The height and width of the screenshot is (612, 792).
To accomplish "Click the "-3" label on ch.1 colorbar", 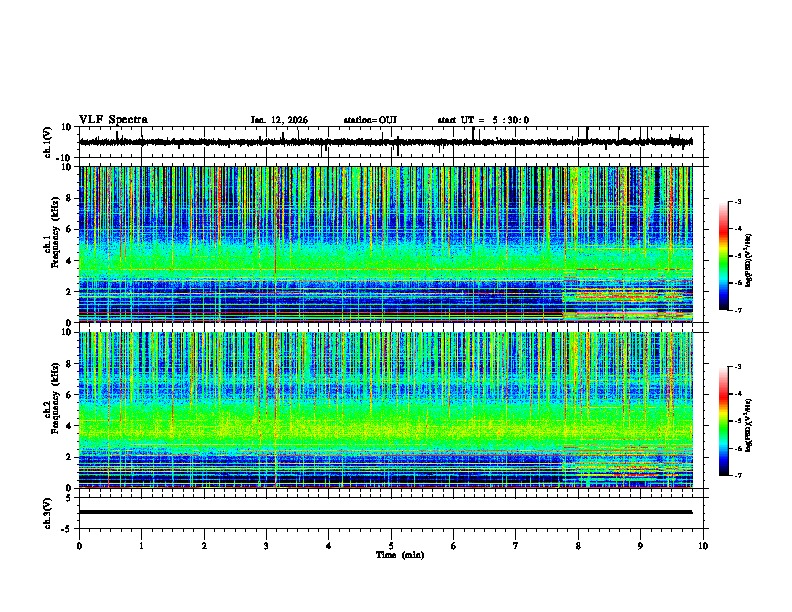I will point(737,201).
